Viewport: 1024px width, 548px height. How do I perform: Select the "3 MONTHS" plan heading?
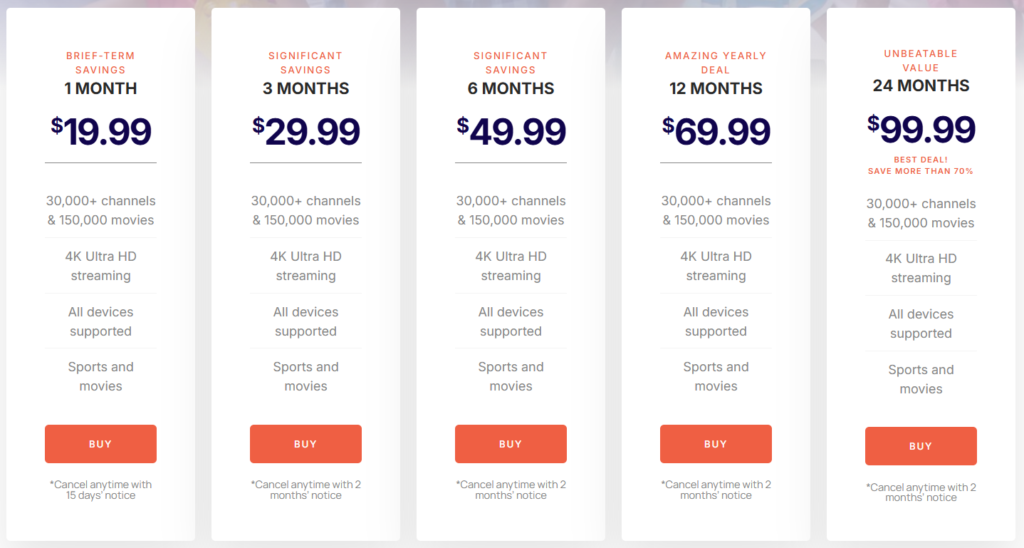[x=305, y=88]
